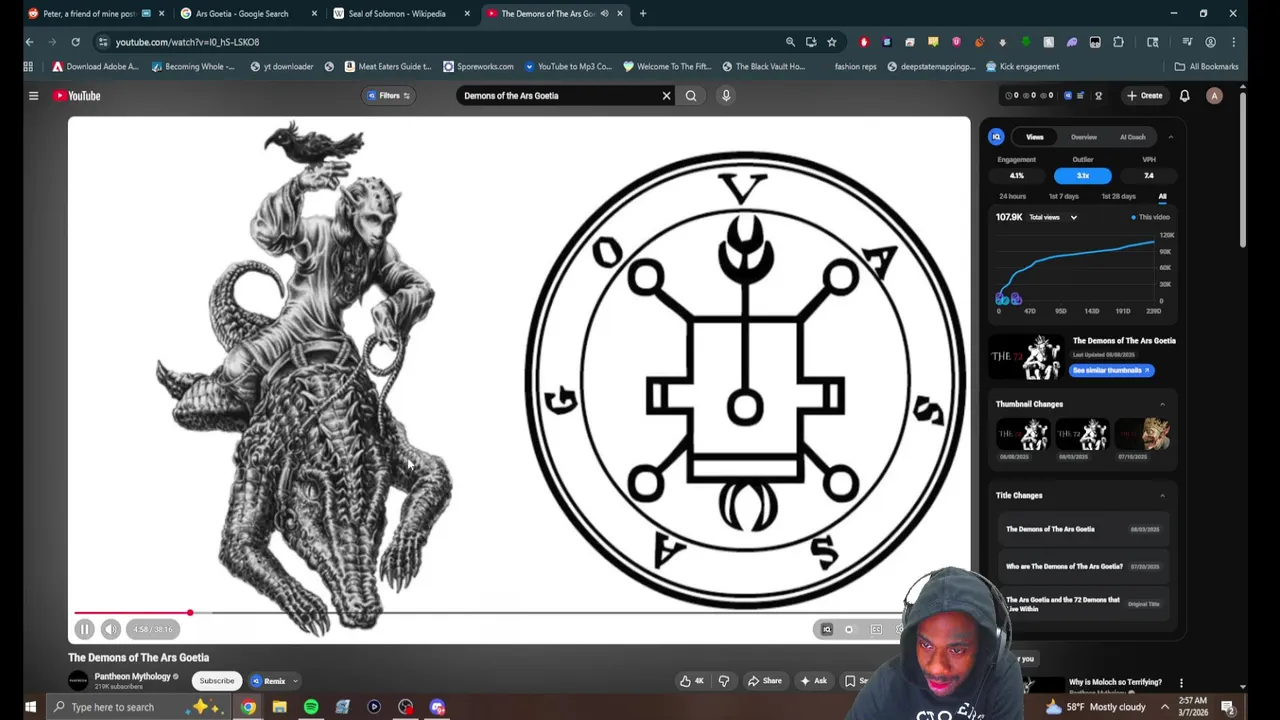This screenshot has height=720, width=1280.
Task: Start voice search with the microphone icon
Action: (726, 96)
